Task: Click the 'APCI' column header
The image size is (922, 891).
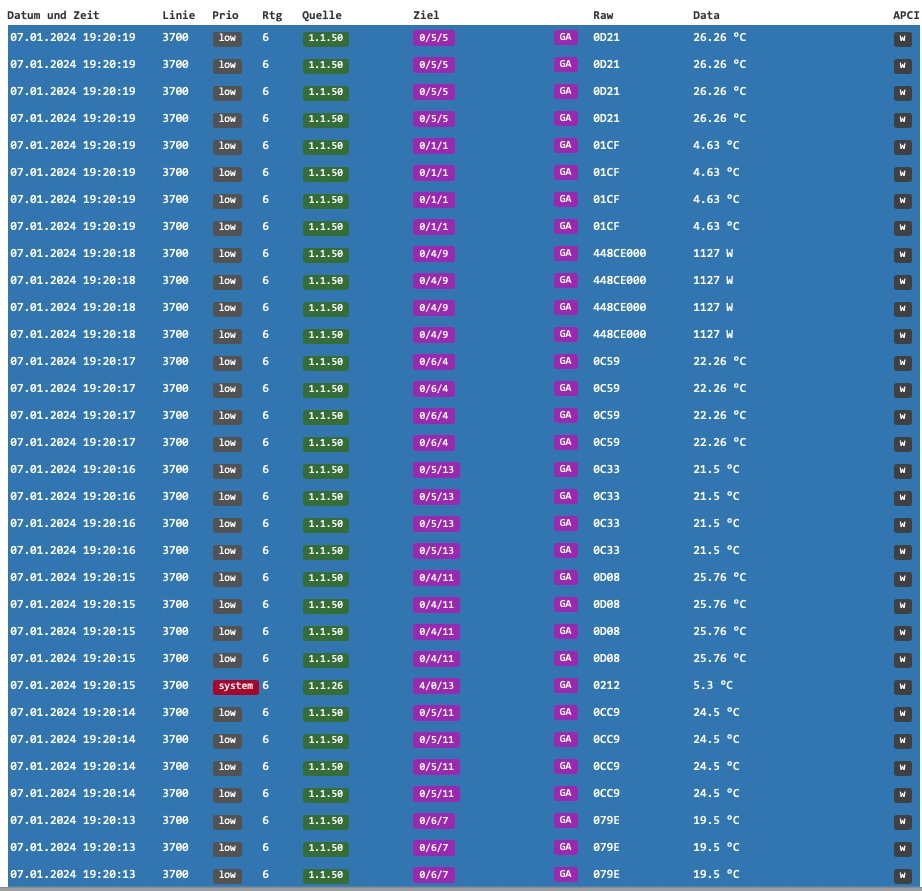Action: (905, 15)
